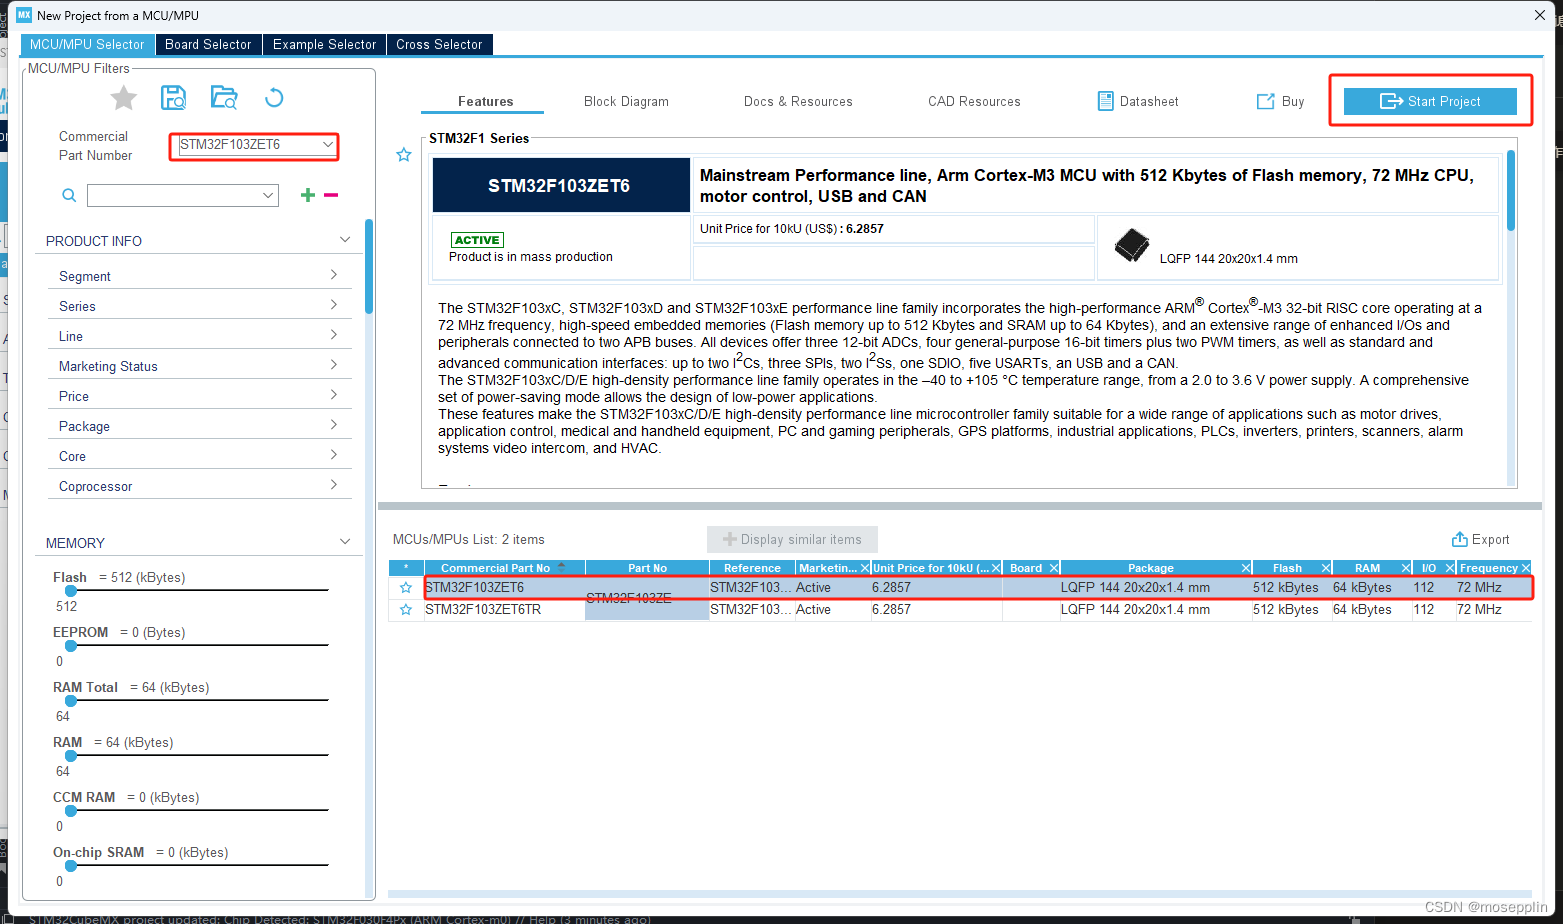
Task: Remove the Package column via its X
Action: 1246,568
